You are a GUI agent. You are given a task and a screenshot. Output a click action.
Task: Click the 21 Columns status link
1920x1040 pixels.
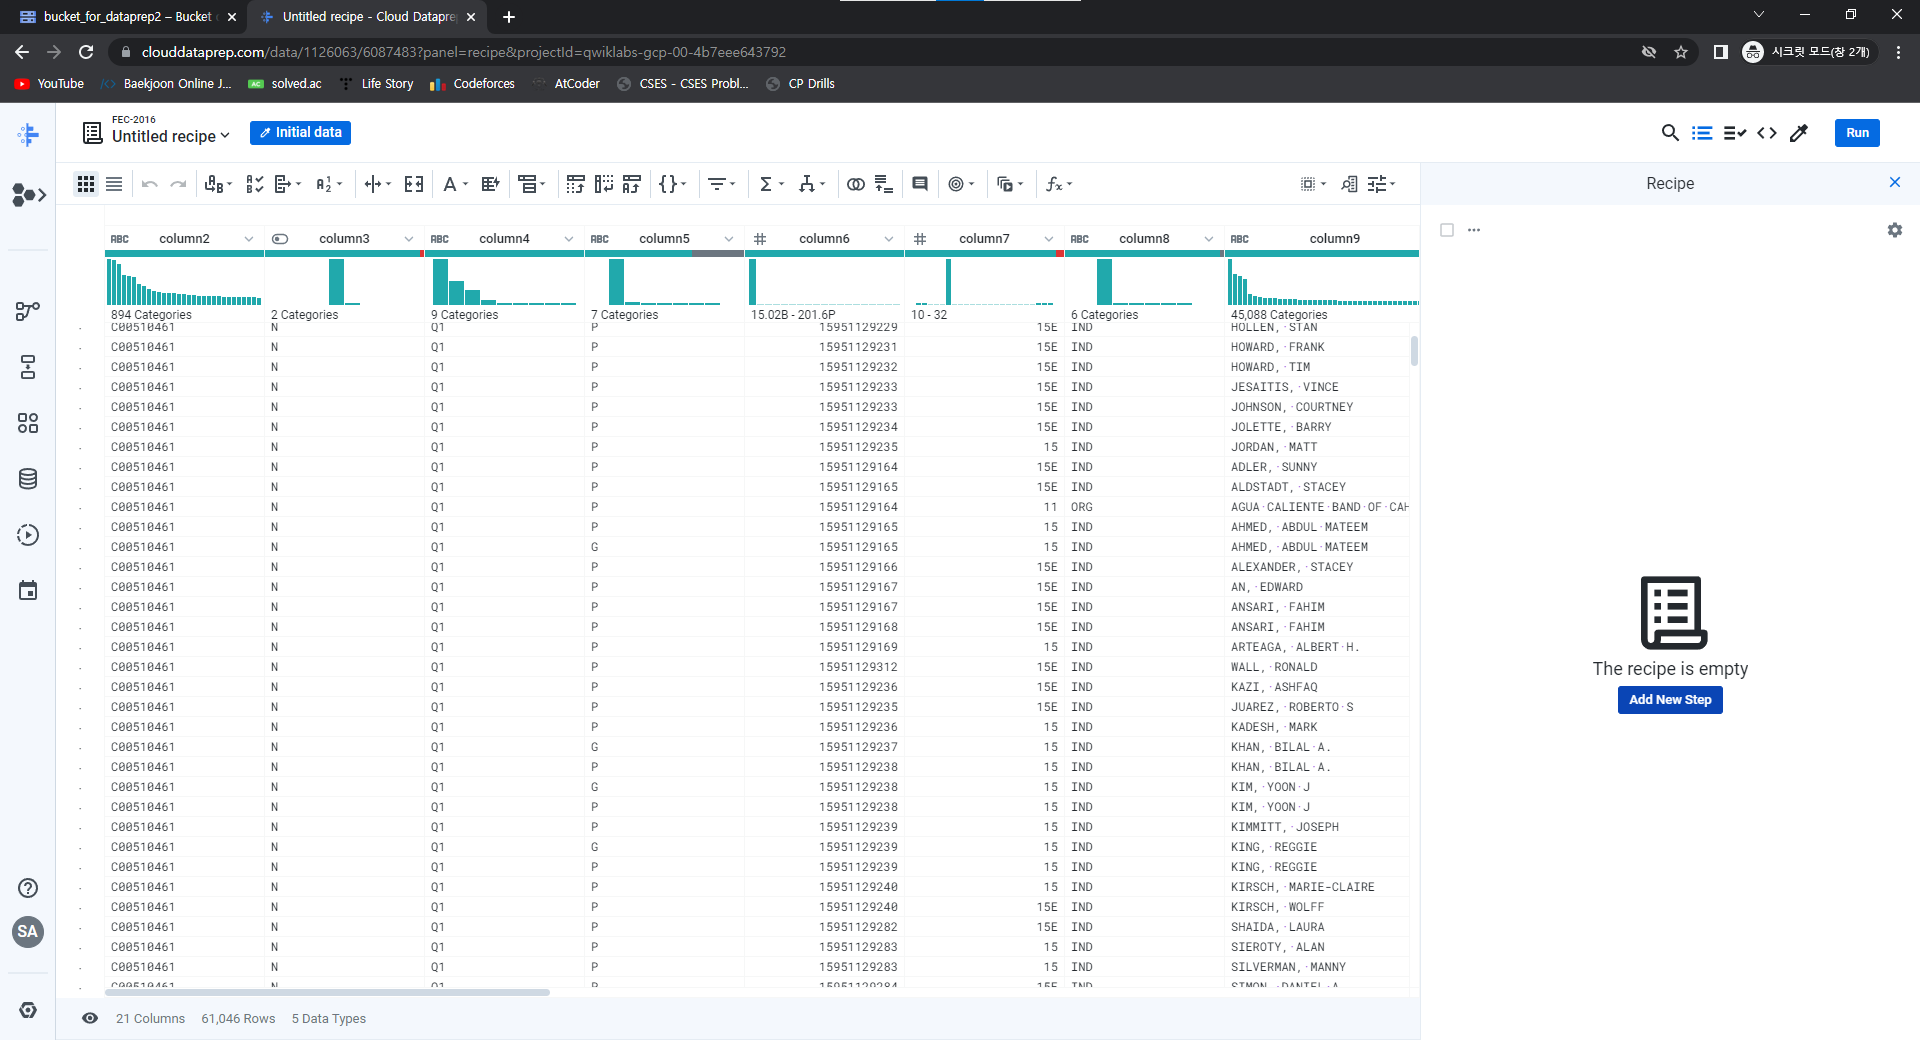[150, 1019]
